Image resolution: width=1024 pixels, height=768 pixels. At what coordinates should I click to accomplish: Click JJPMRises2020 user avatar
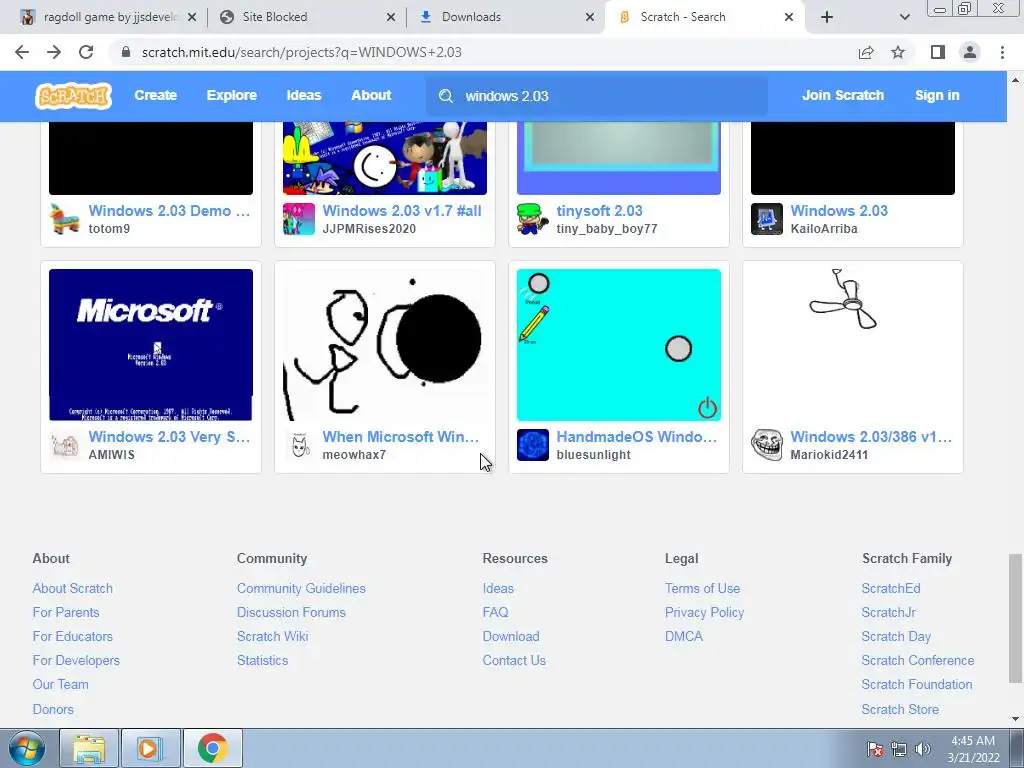tap(298, 219)
